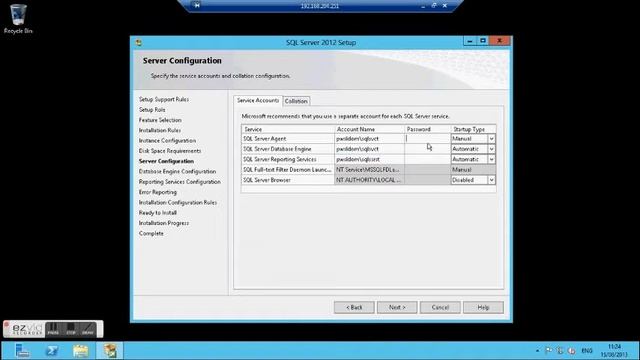Launch PowerShell from the taskbar
The image size is (640, 360).
coord(51,351)
